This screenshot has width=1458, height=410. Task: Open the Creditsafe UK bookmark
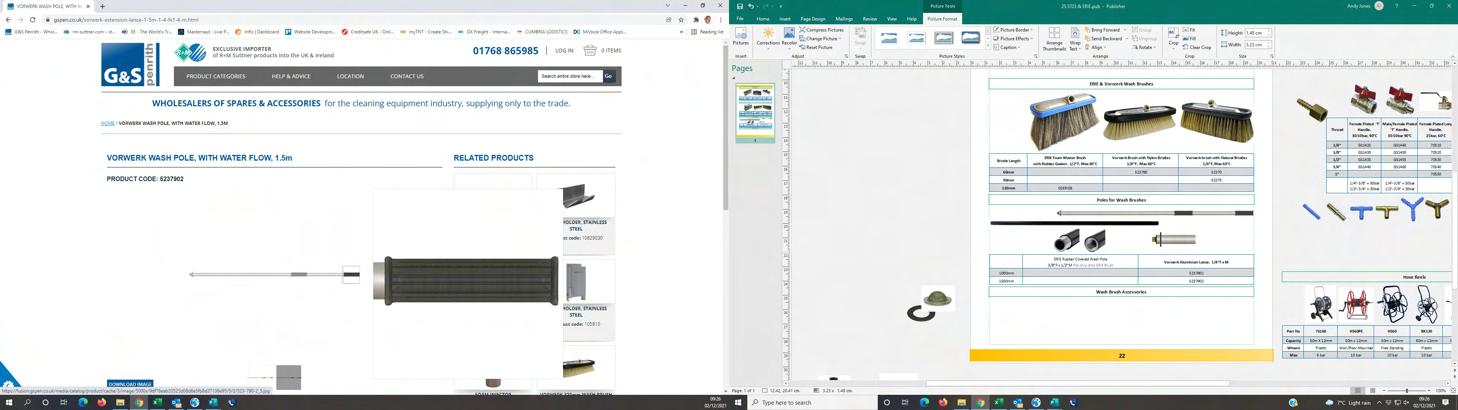pyautogui.click(x=368, y=32)
